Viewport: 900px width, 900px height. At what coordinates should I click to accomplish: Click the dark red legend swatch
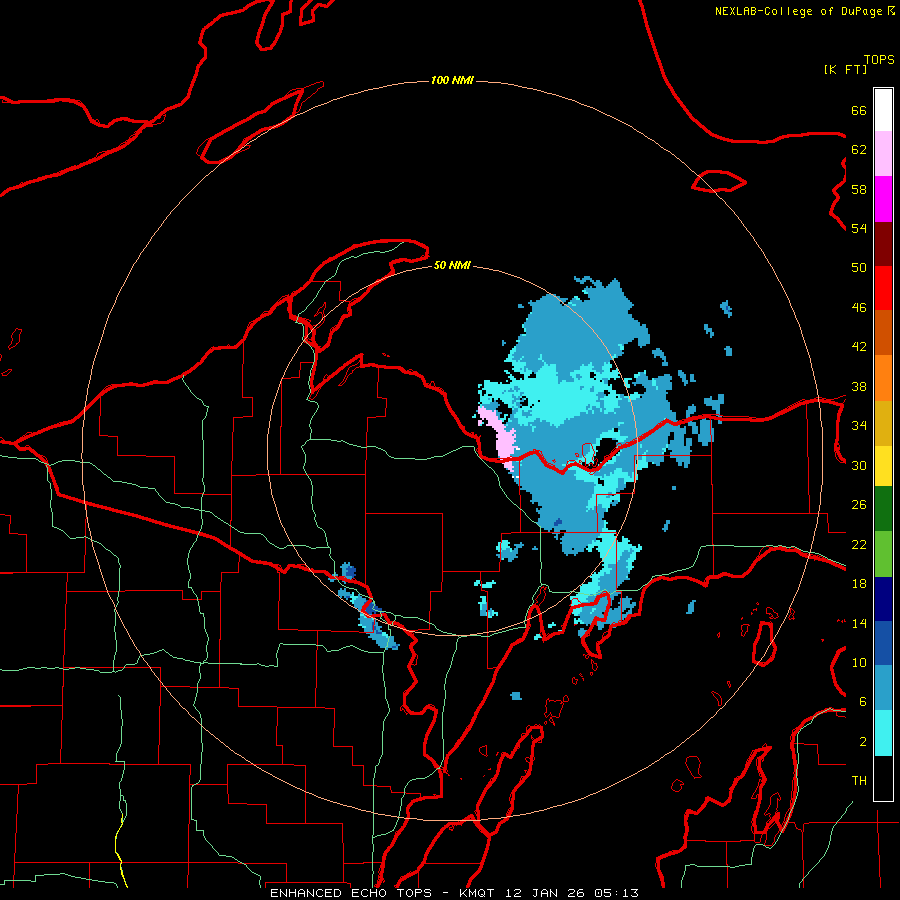(883, 243)
